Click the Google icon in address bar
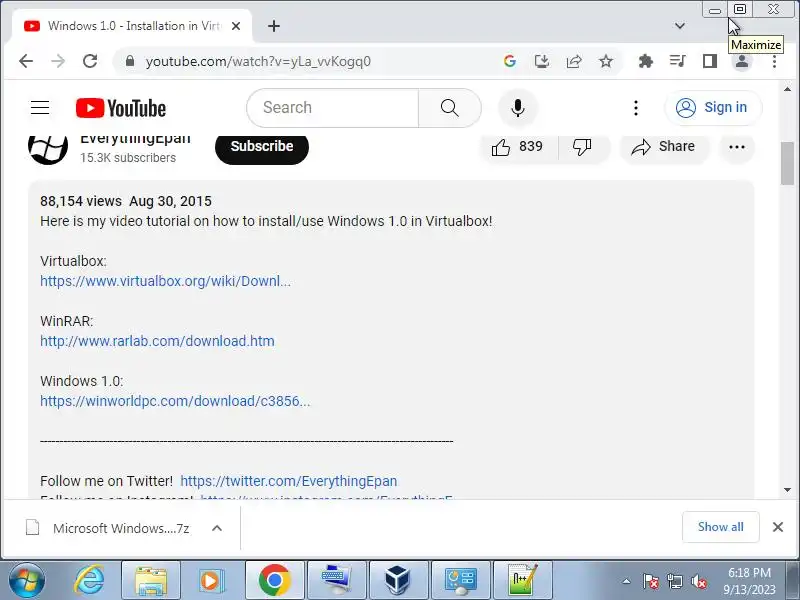 click(x=510, y=62)
